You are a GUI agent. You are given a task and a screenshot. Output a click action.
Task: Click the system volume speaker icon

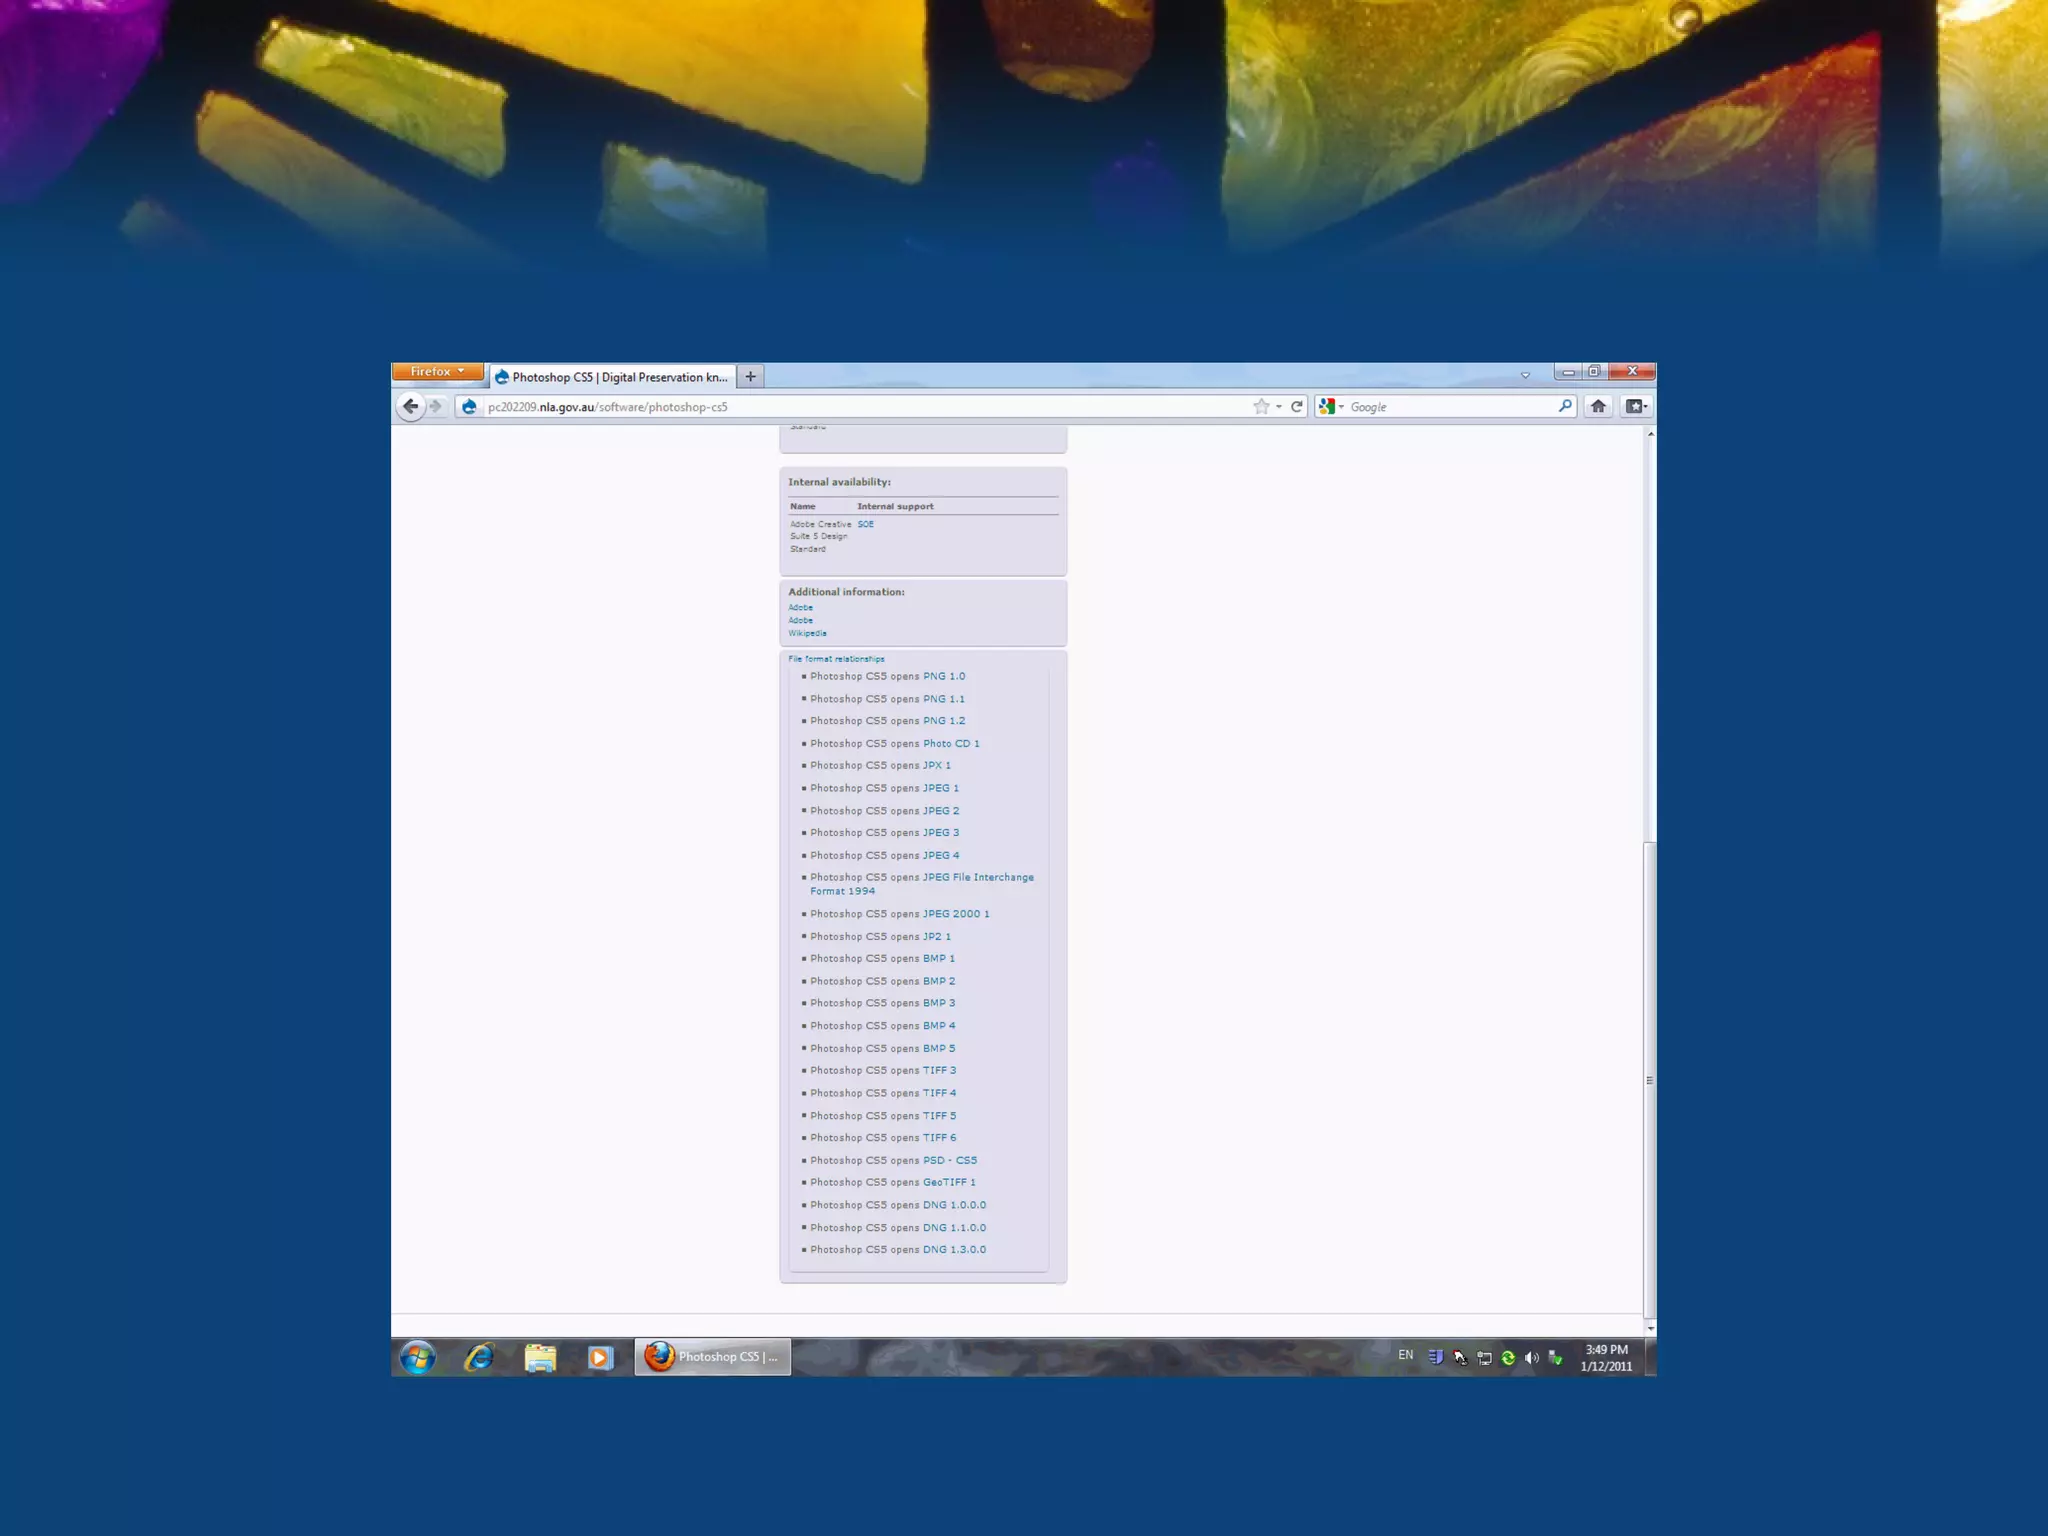coord(1531,1358)
